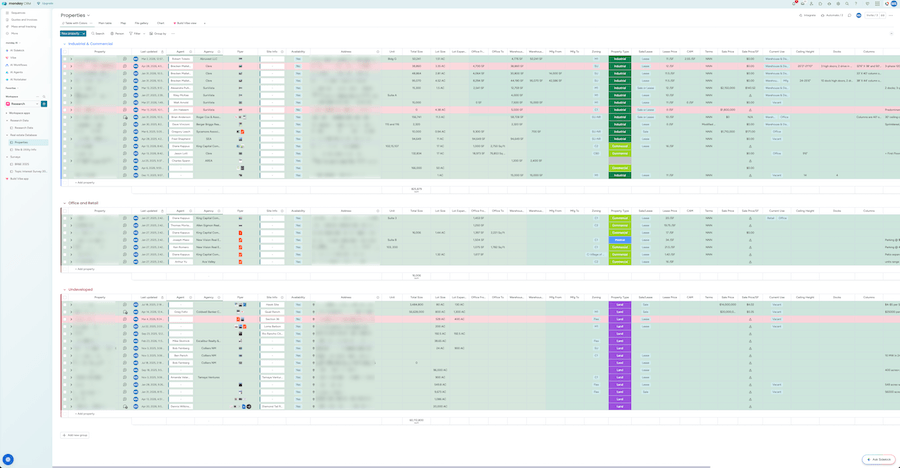This screenshot has height=468, width=900.
Task: Open the help question mark icon
Action: click(856, 3)
